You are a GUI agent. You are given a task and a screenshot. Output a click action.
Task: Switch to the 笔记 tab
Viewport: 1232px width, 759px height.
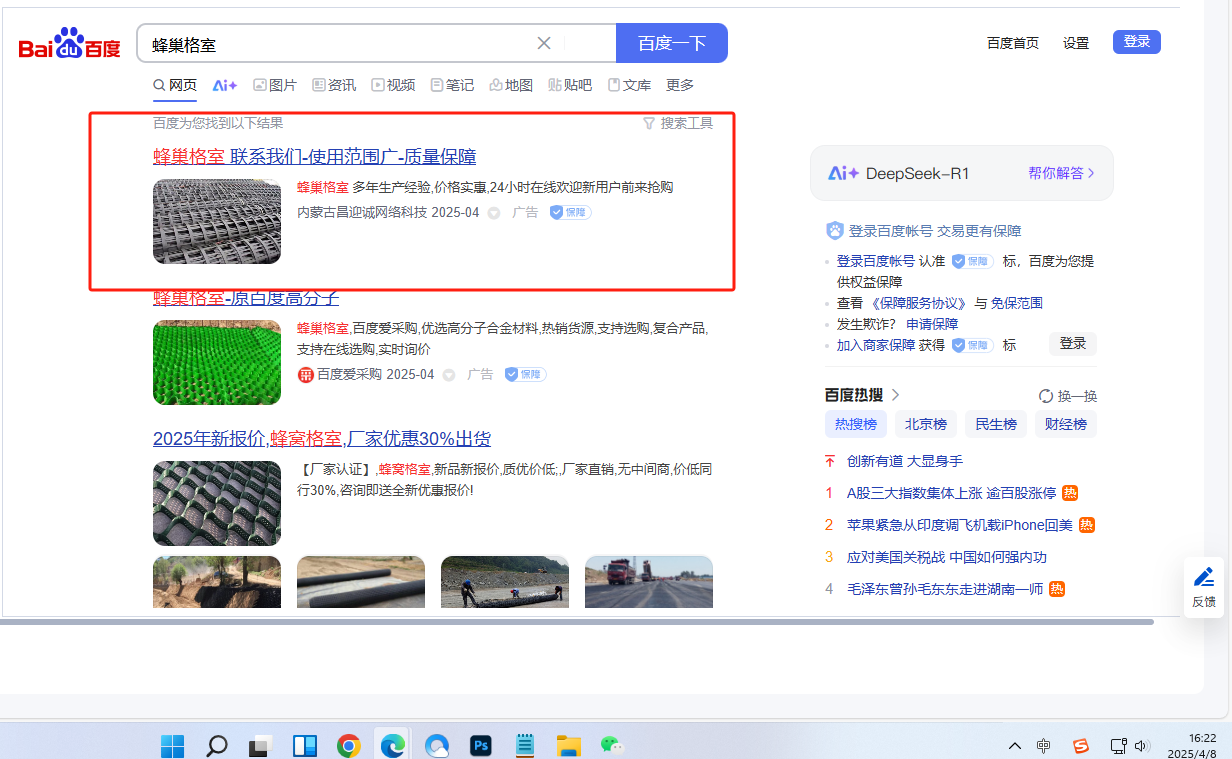point(452,85)
